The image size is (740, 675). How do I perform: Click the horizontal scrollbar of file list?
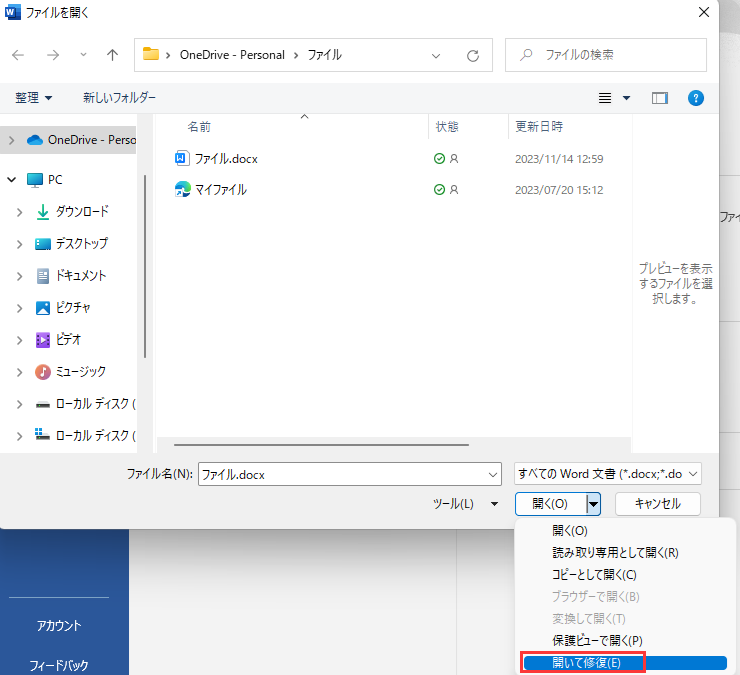321,445
